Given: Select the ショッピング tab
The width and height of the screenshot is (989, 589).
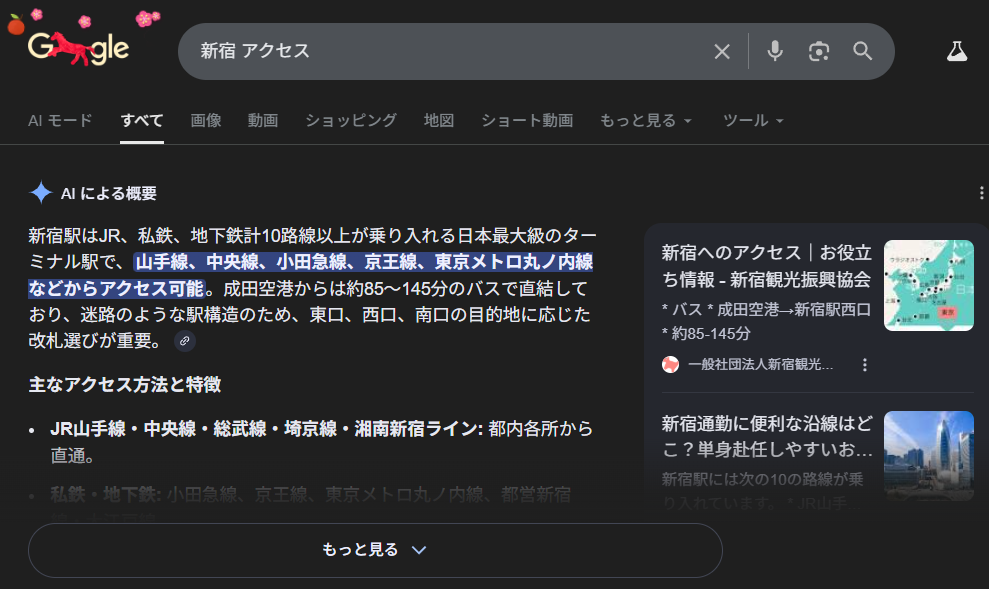Looking at the screenshot, I should pyautogui.click(x=351, y=121).
